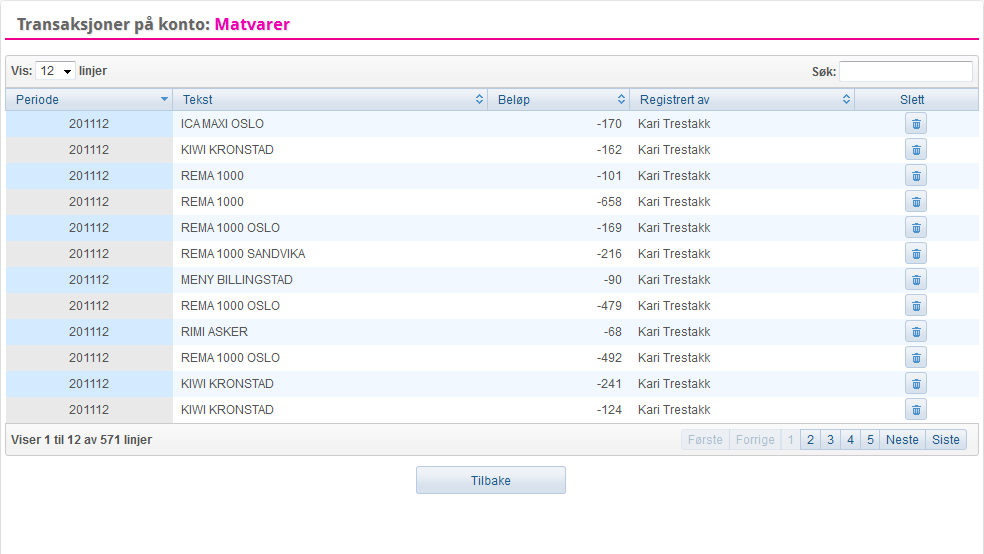The width and height of the screenshot is (984, 554).
Task: Click the Matvarer account title
Action: coord(252,24)
